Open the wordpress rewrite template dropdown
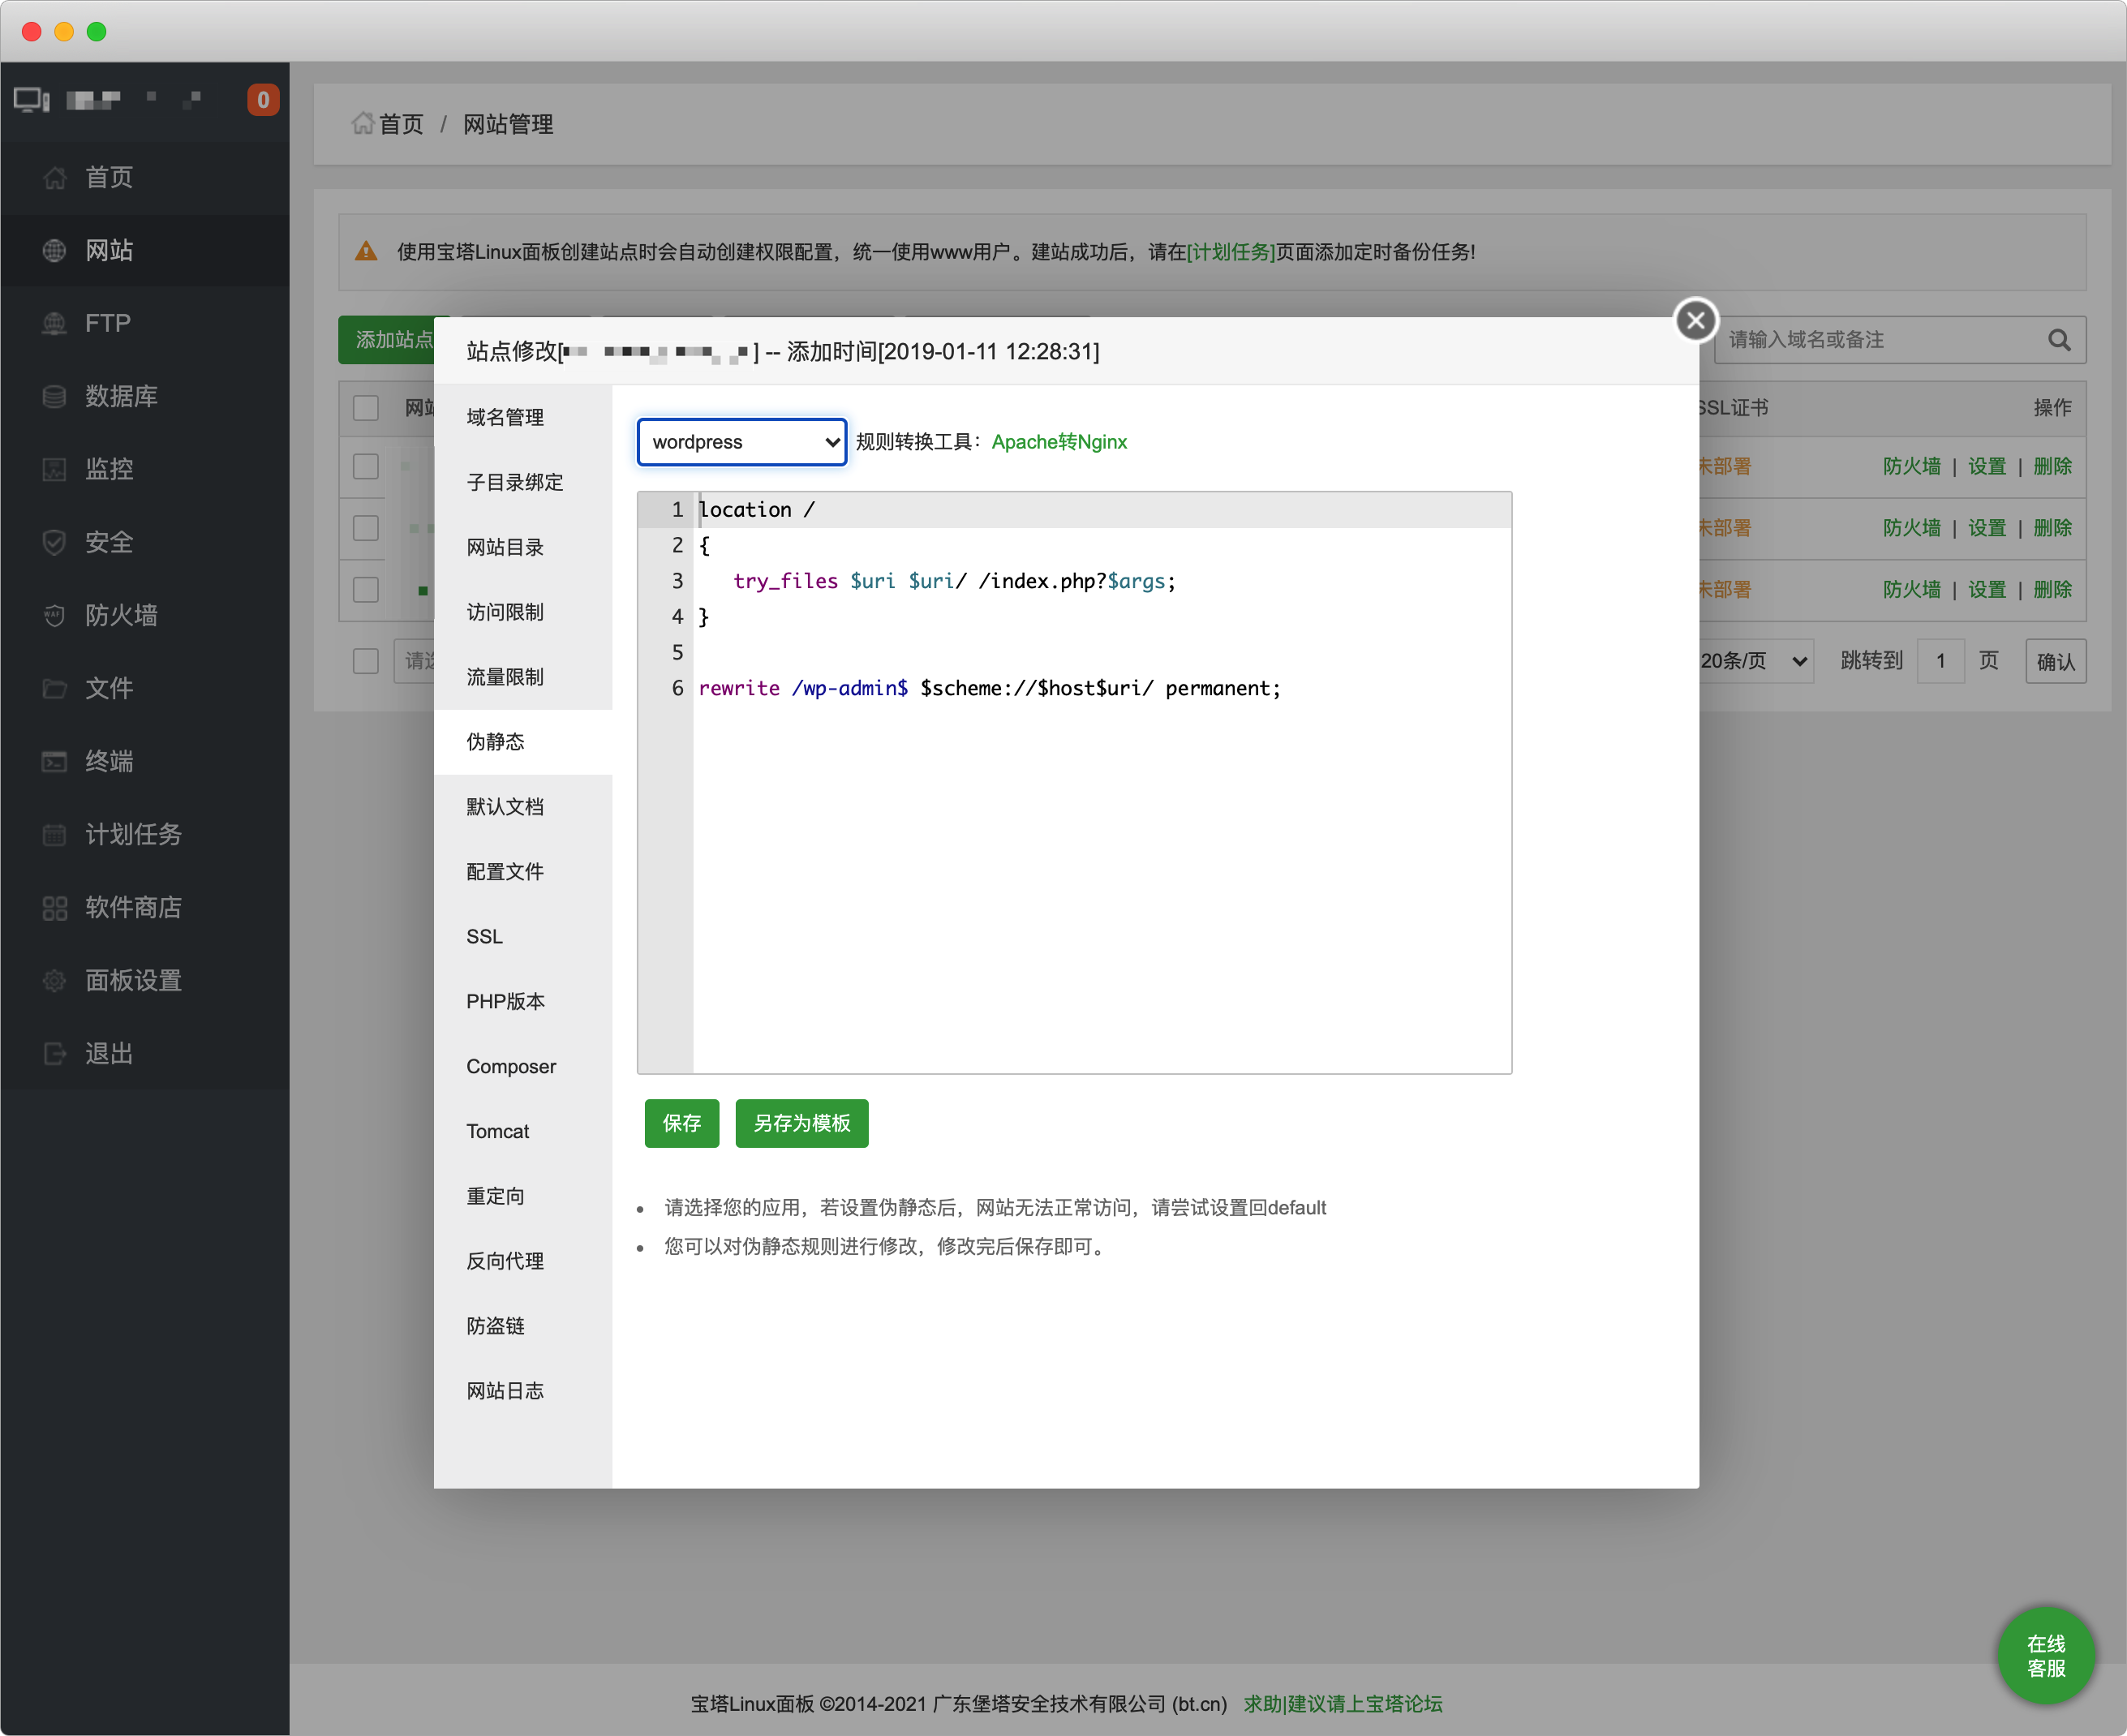This screenshot has width=2127, height=1736. click(742, 442)
